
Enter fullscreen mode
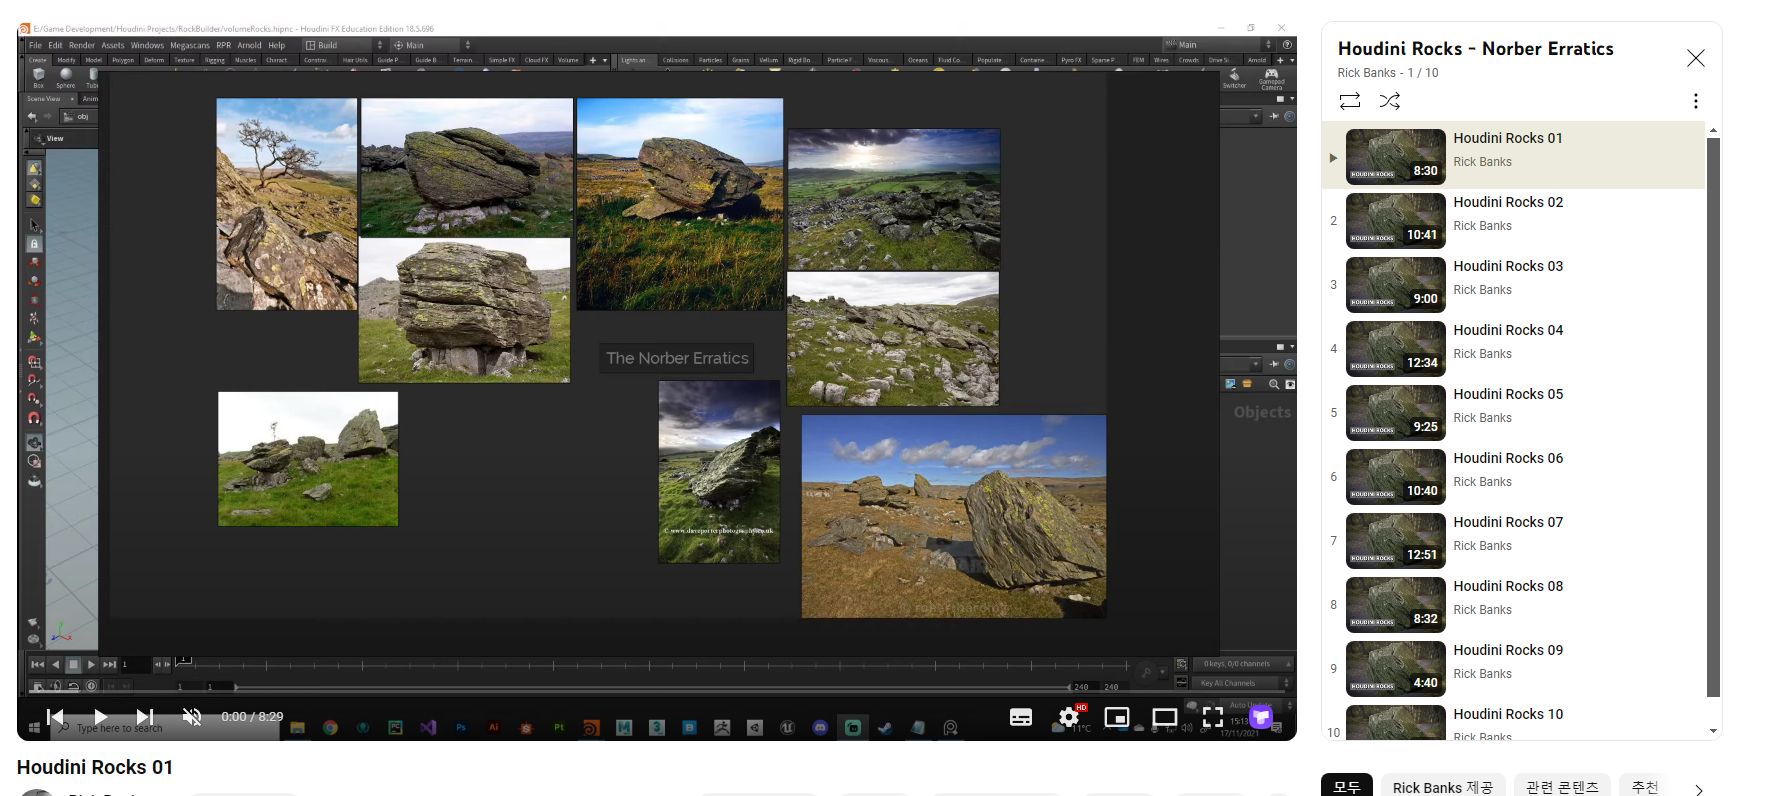(1212, 717)
